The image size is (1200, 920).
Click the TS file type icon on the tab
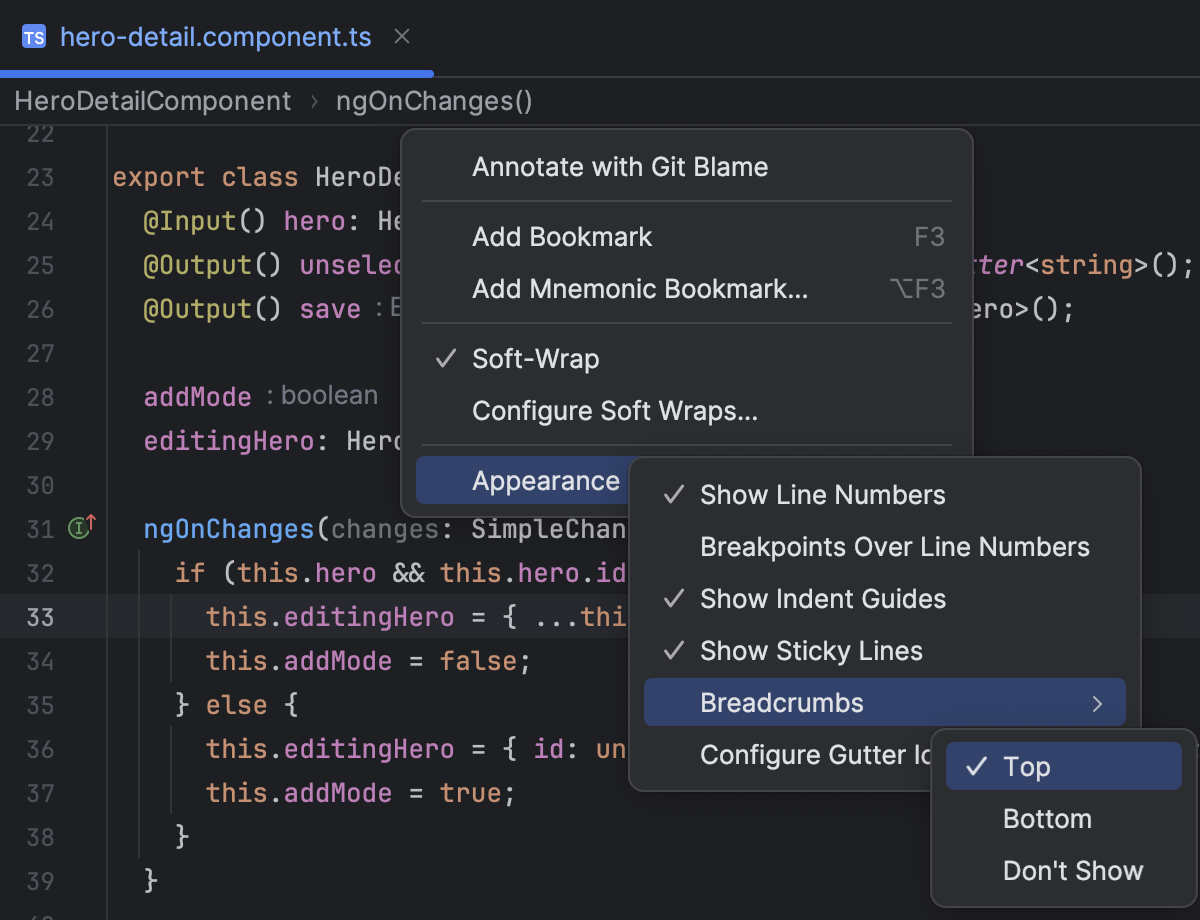(35, 37)
